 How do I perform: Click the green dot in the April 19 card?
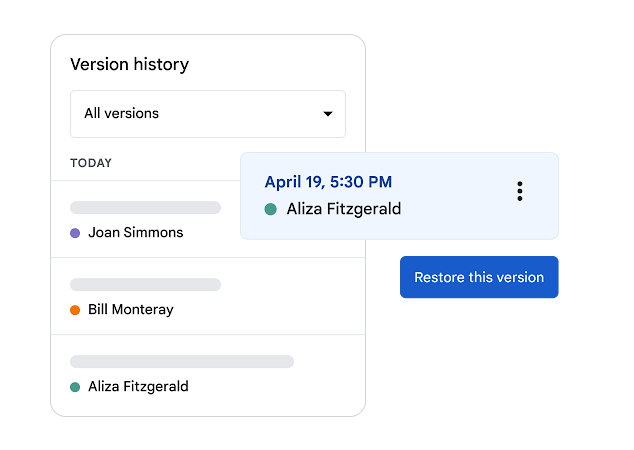tap(271, 209)
